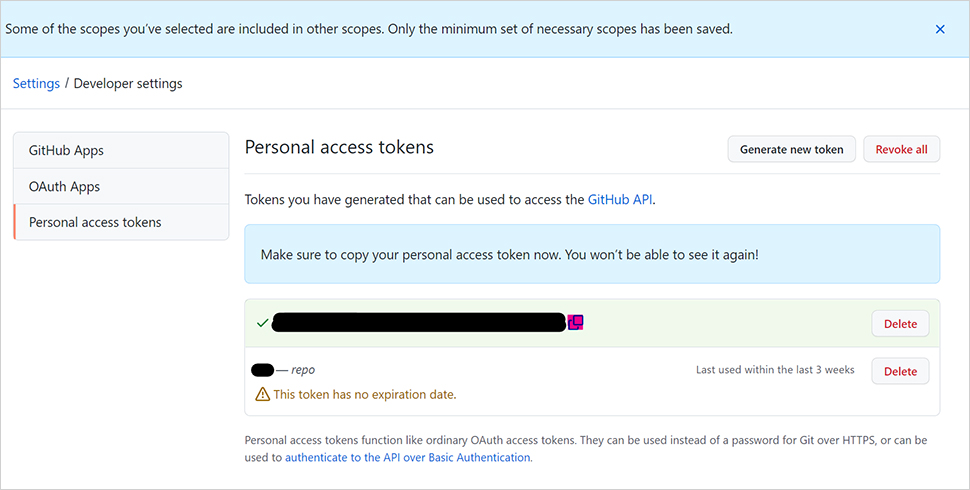
Task: Click the green checkmark beside the token
Action: point(262,323)
